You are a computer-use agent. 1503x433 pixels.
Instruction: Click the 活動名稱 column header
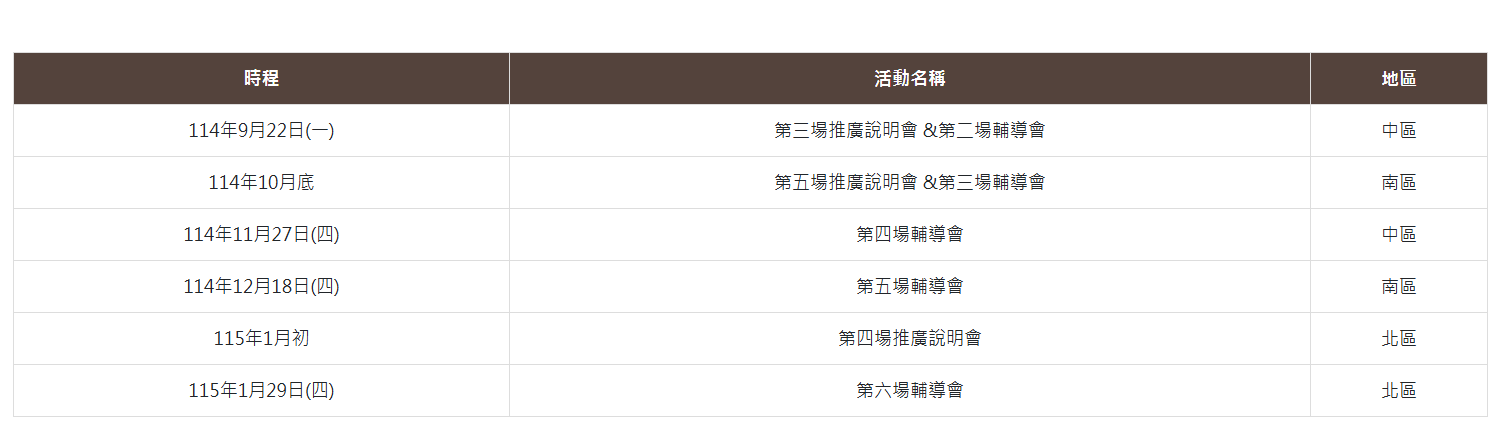909,79
